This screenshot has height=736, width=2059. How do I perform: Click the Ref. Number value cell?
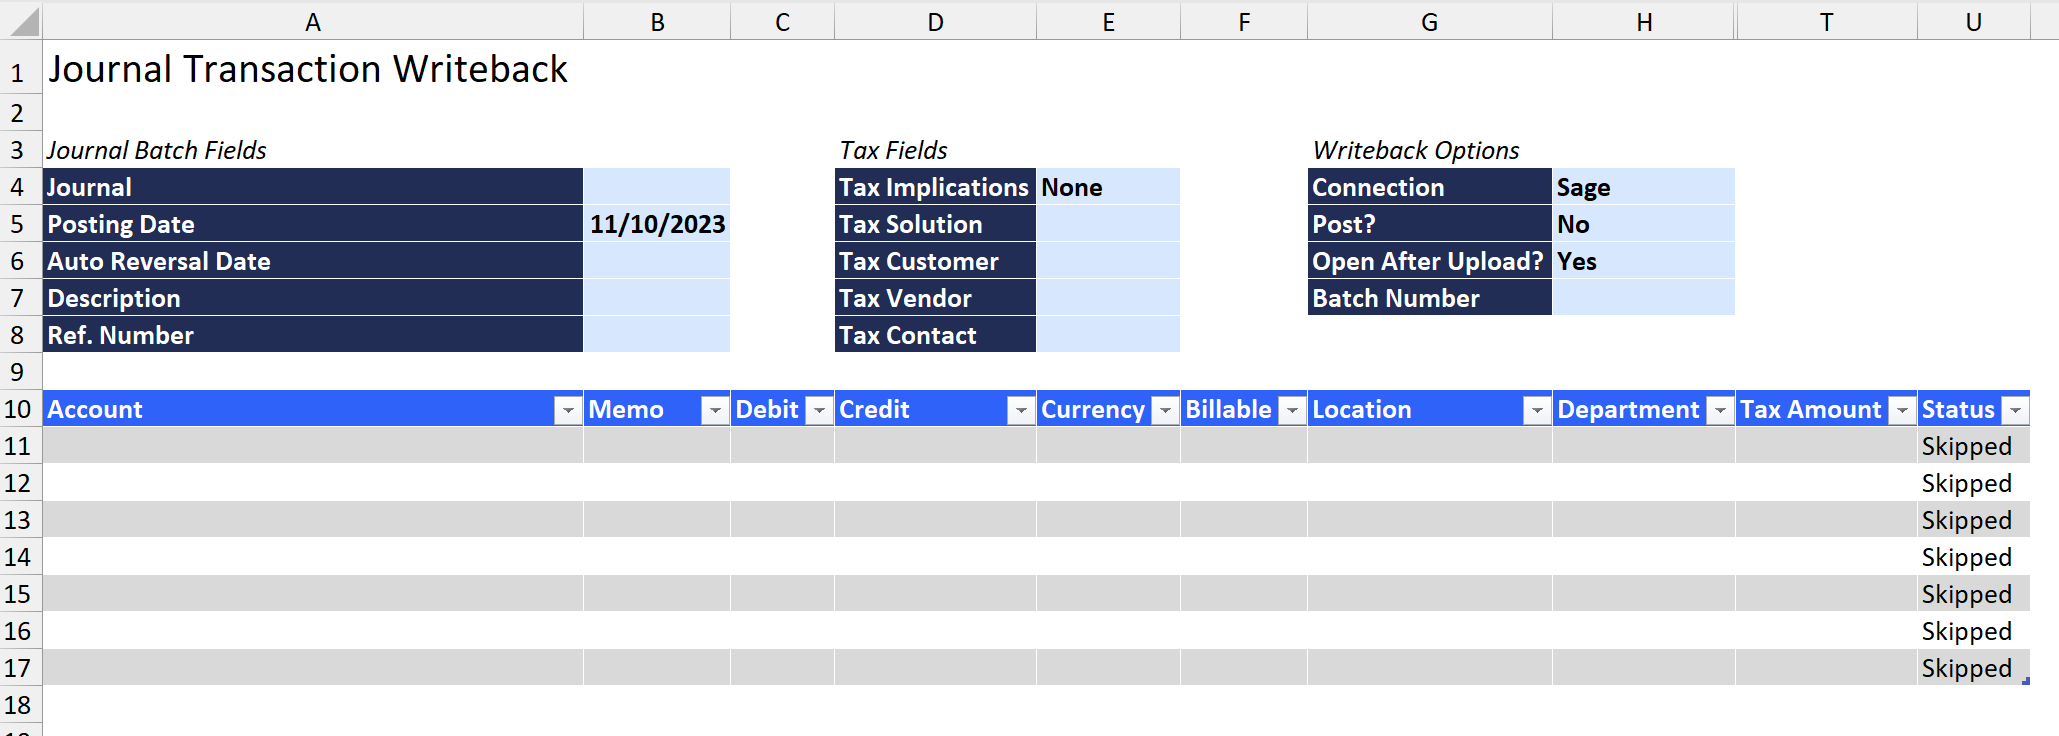(x=657, y=335)
